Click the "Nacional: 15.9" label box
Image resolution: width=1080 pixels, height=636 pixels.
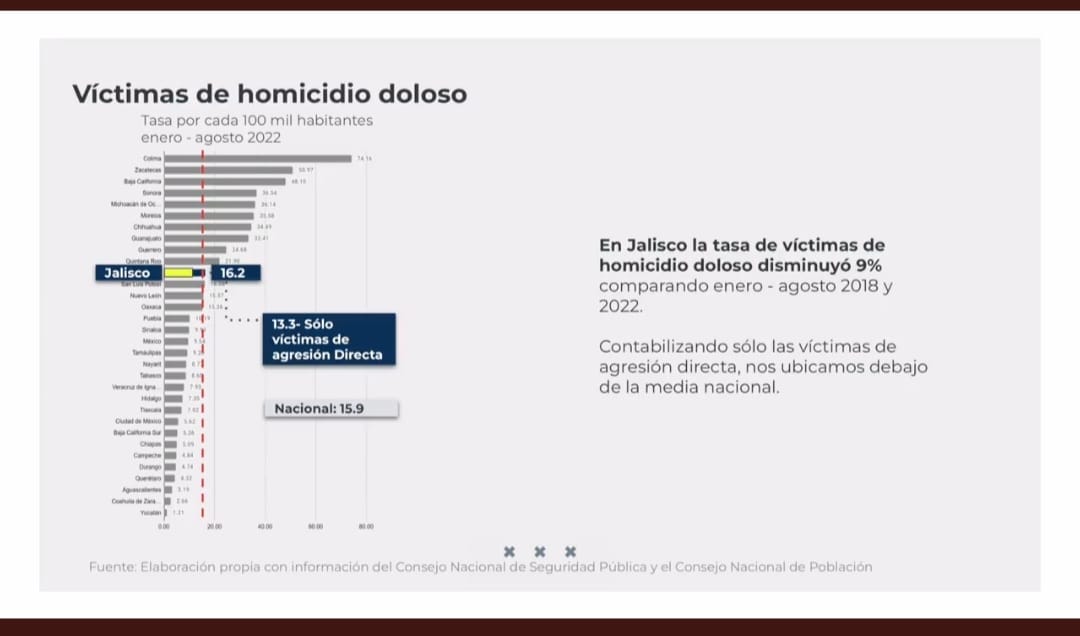331,409
